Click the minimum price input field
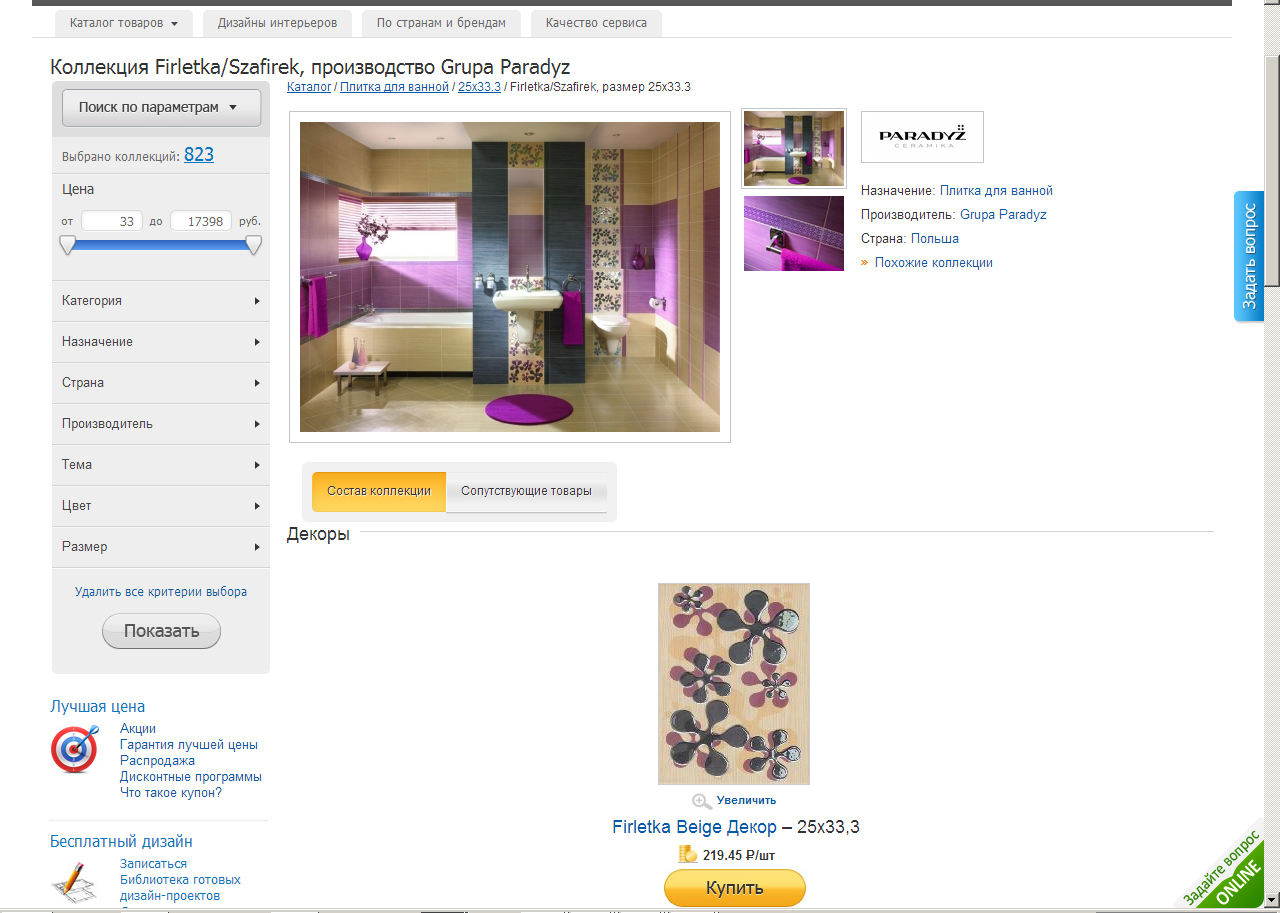Image resolution: width=1280 pixels, height=913 pixels. pos(112,221)
